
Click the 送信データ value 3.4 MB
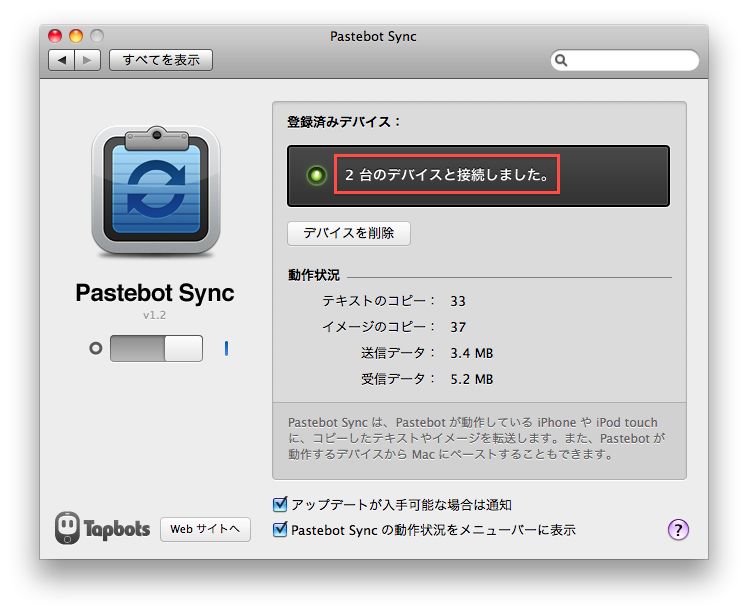(x=471, y=353)
